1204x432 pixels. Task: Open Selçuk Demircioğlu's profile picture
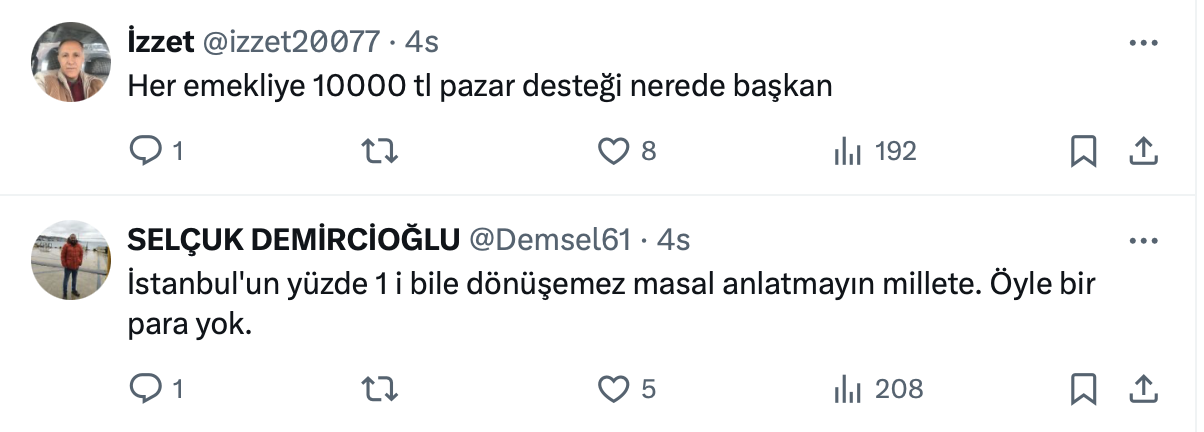pos(71,260)
